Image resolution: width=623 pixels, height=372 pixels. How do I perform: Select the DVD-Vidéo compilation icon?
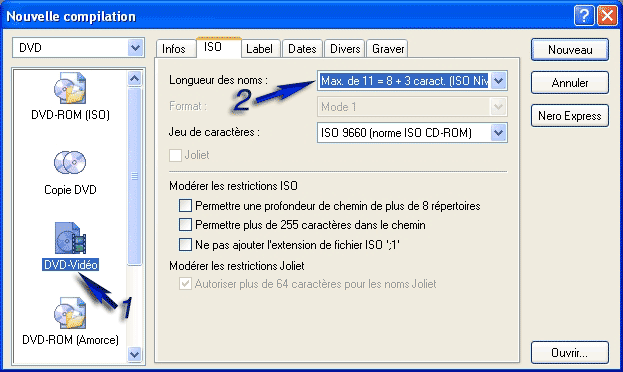[70, 238]
